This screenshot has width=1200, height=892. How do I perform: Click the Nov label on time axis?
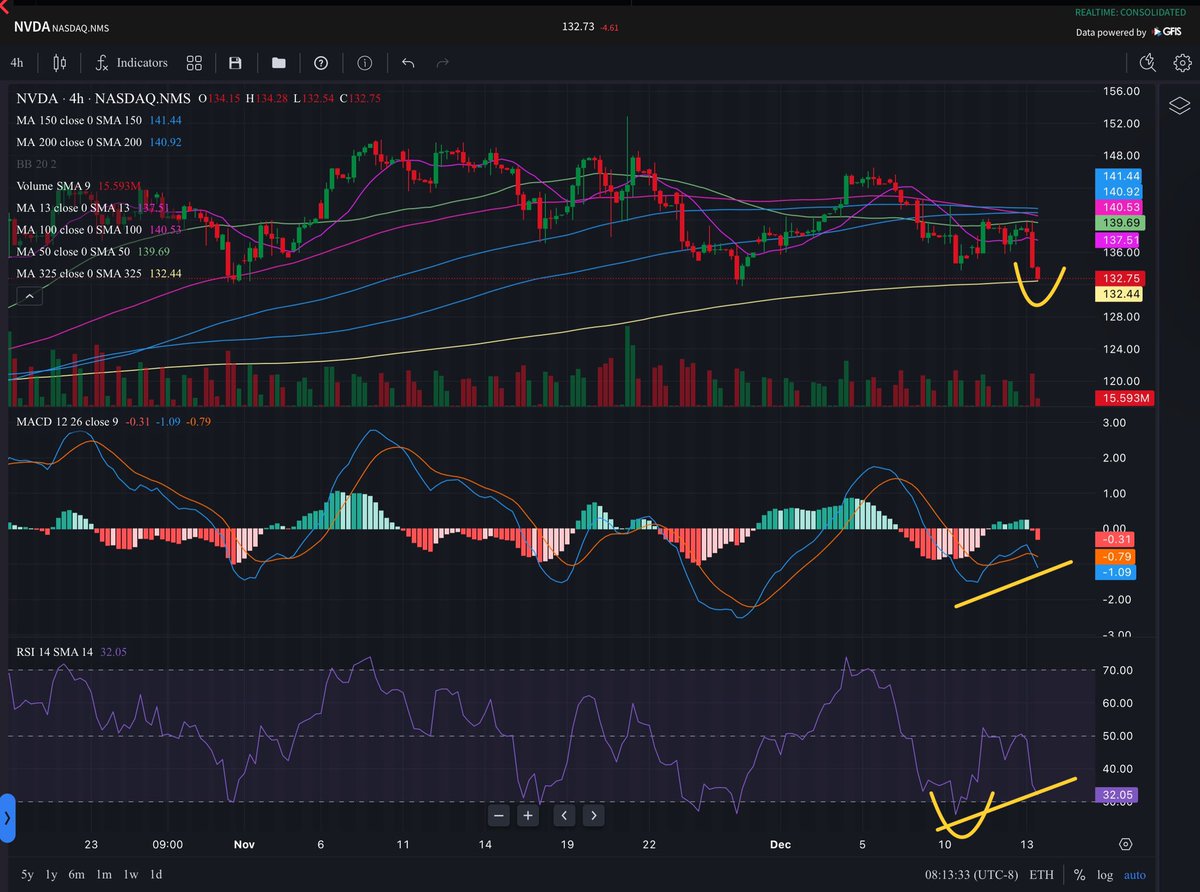[243, 844]
